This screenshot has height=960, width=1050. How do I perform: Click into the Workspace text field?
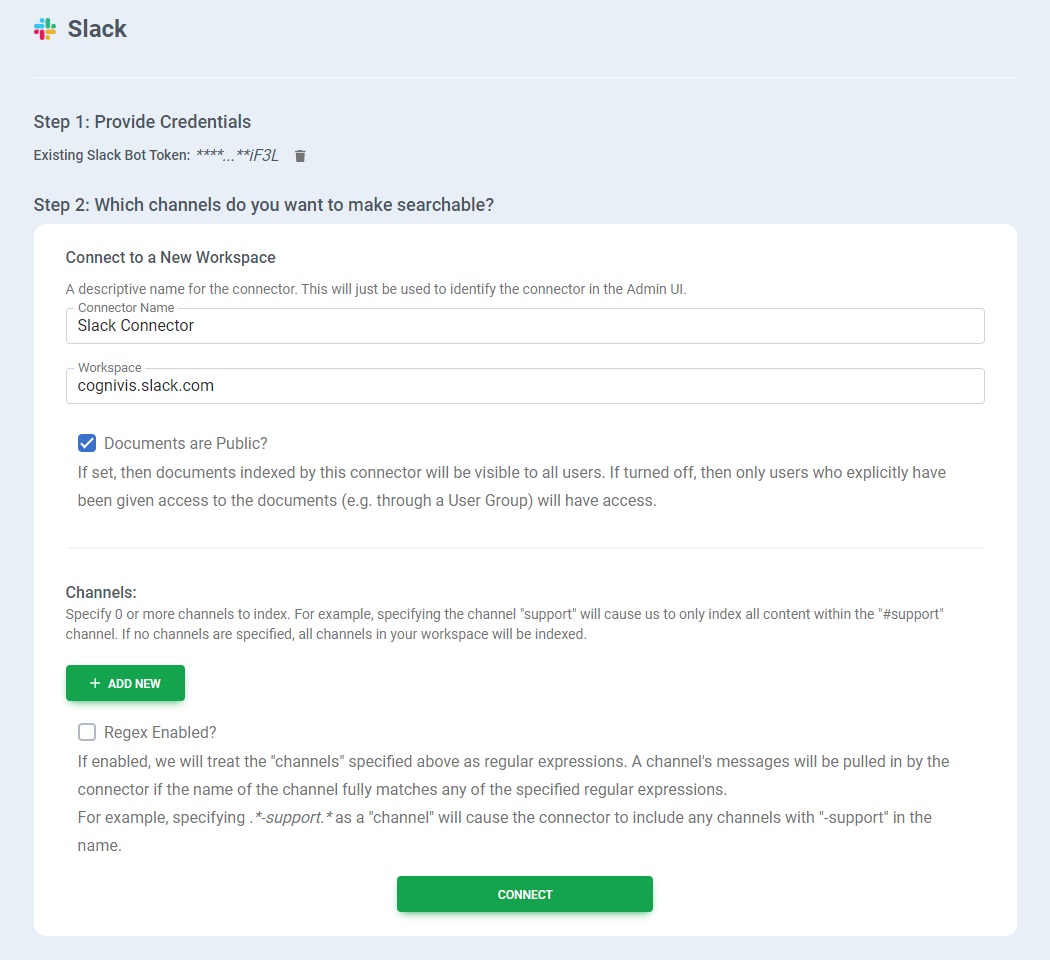(x=525, y=386)
